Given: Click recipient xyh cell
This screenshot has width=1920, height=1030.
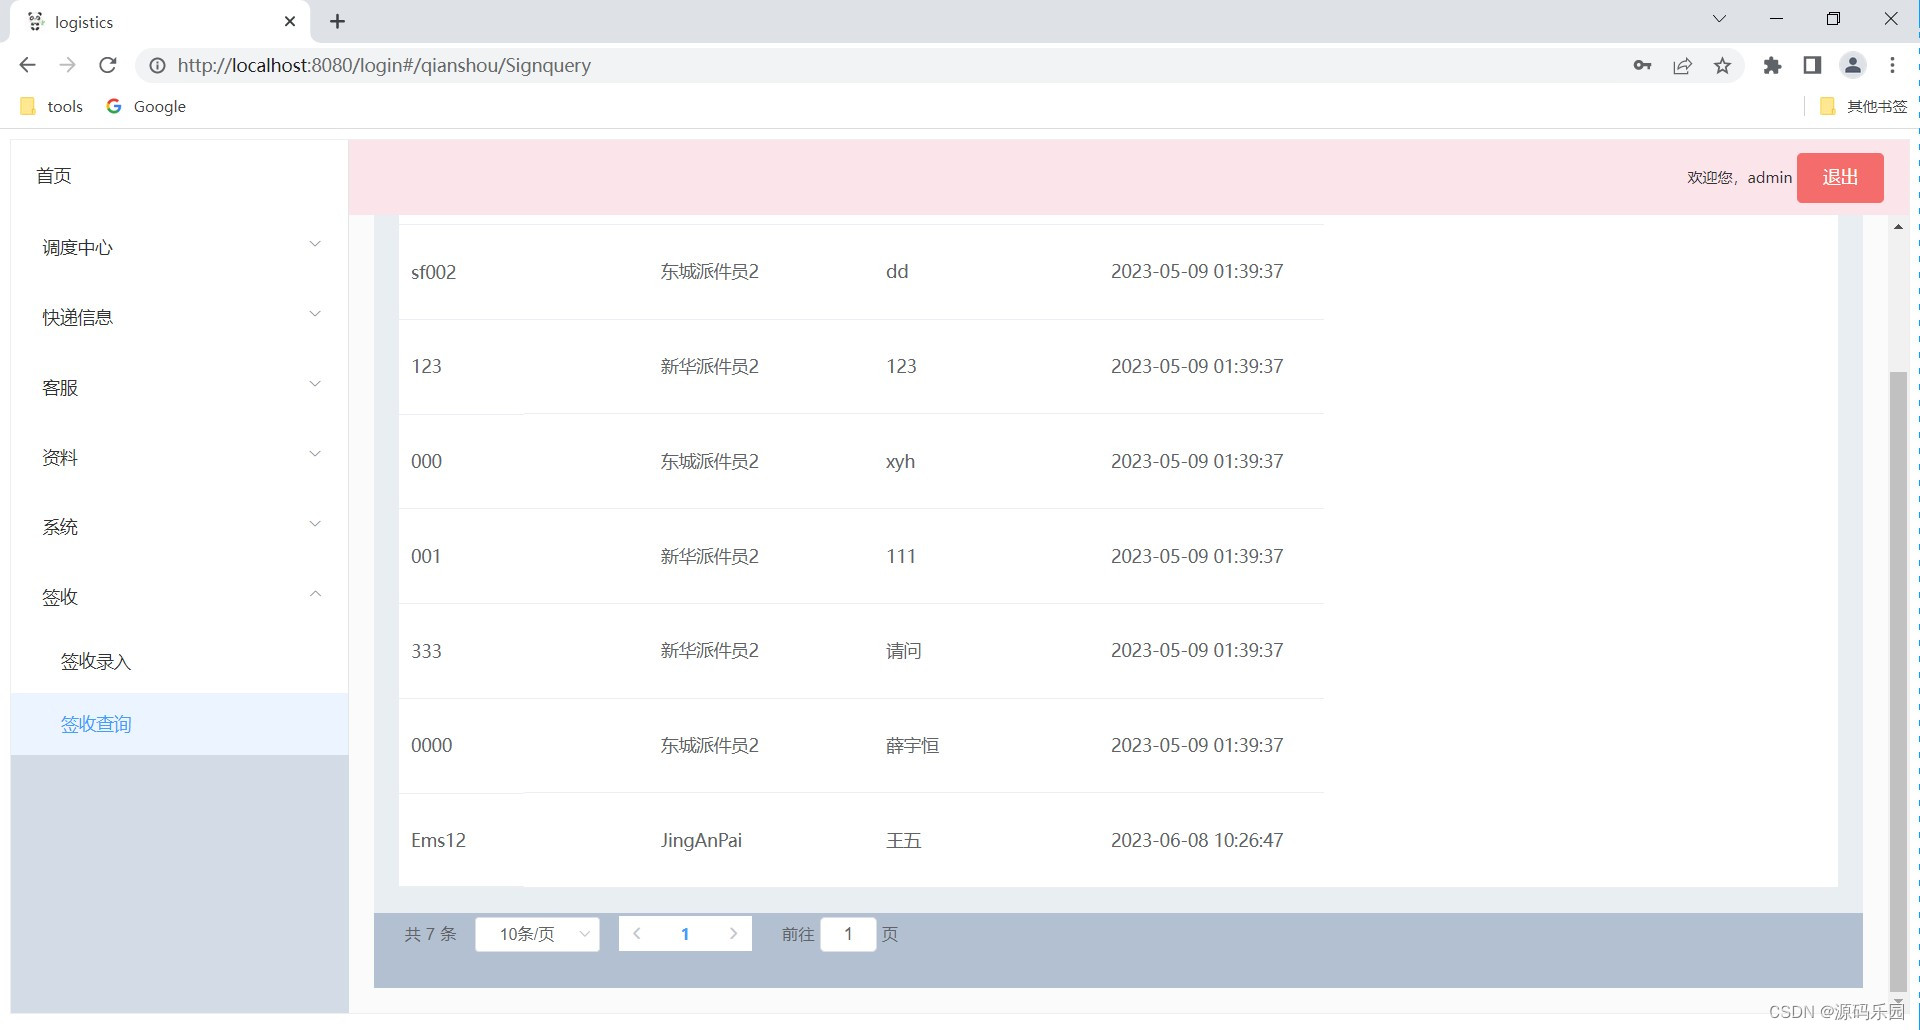Looking at the screenshot, I should click(x=900, y=461).
